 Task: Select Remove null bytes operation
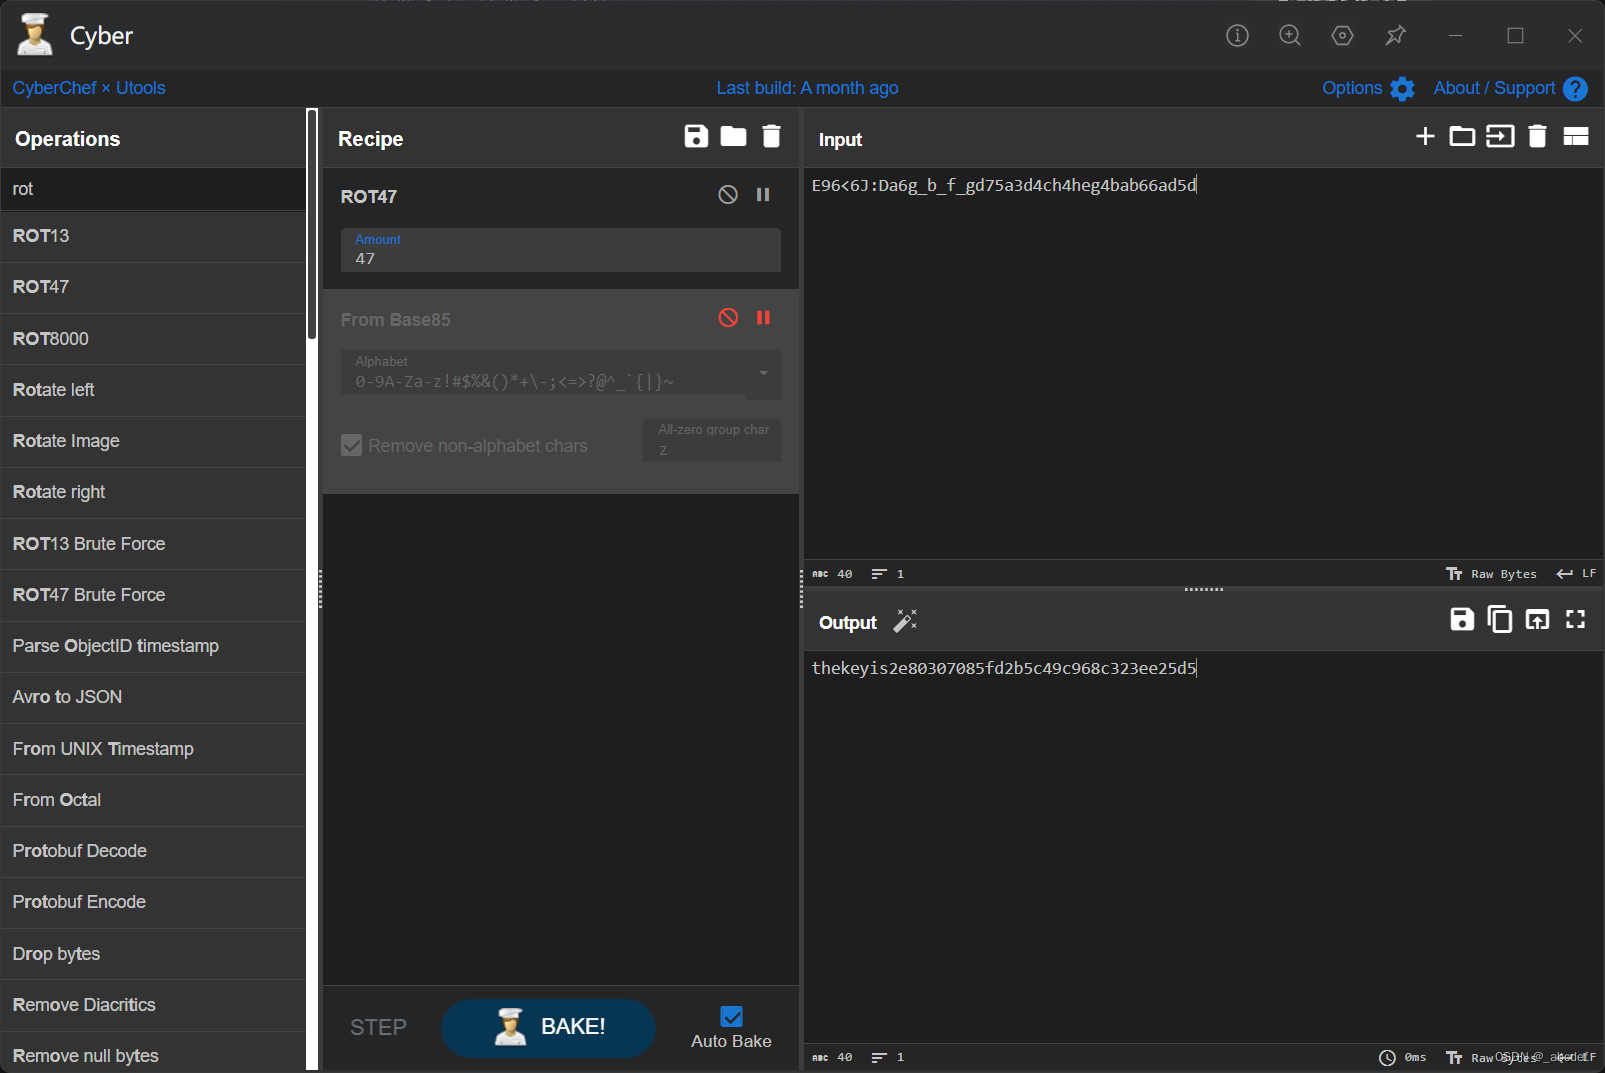tap(152, 1053)
